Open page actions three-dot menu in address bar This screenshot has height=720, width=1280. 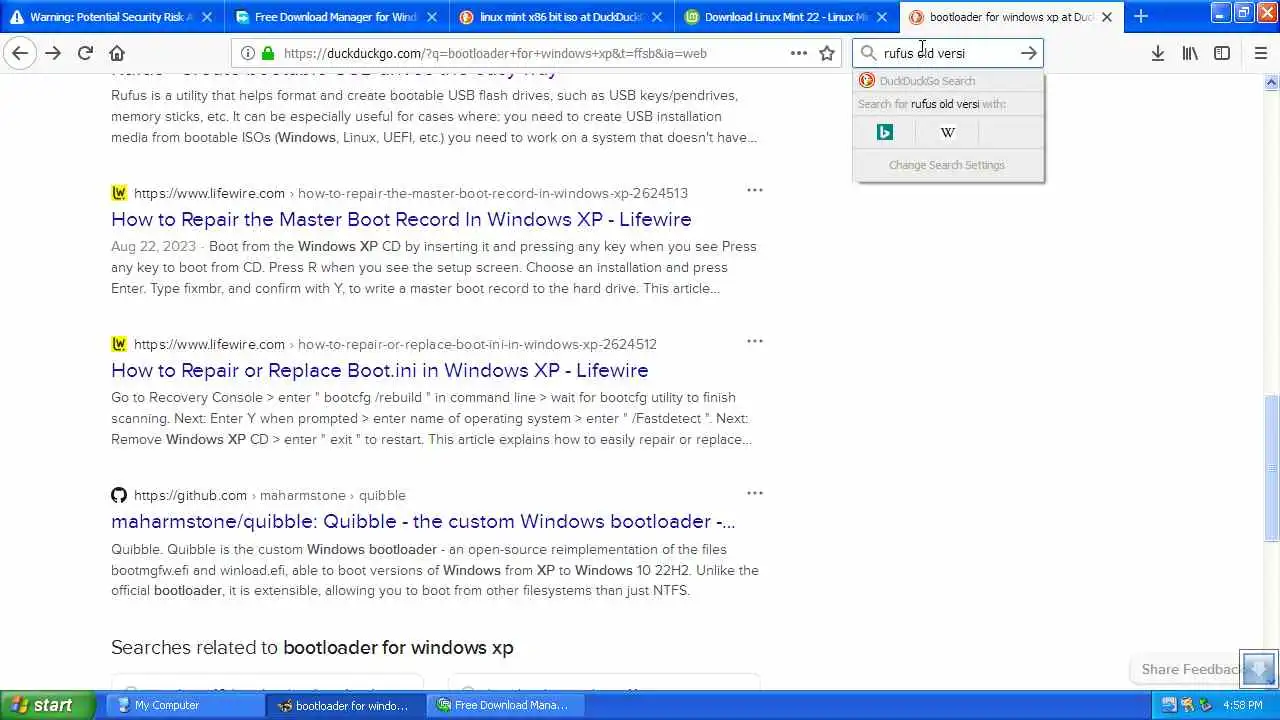pos(798,53)
